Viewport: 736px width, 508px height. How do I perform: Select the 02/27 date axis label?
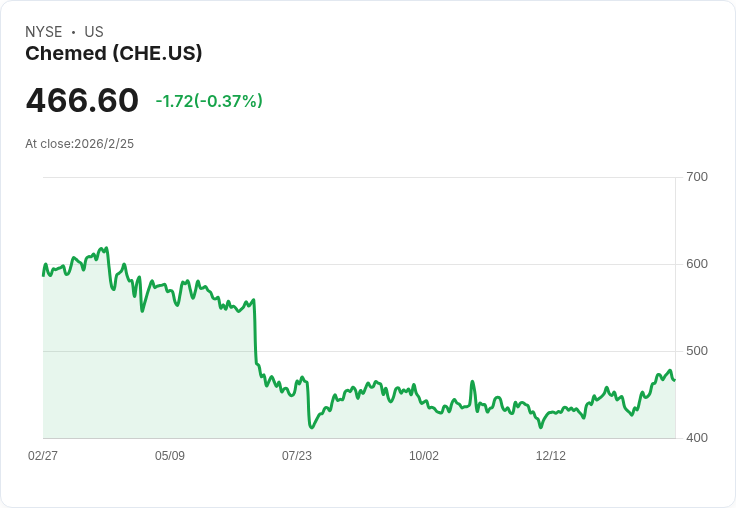[x=43, y=456]
